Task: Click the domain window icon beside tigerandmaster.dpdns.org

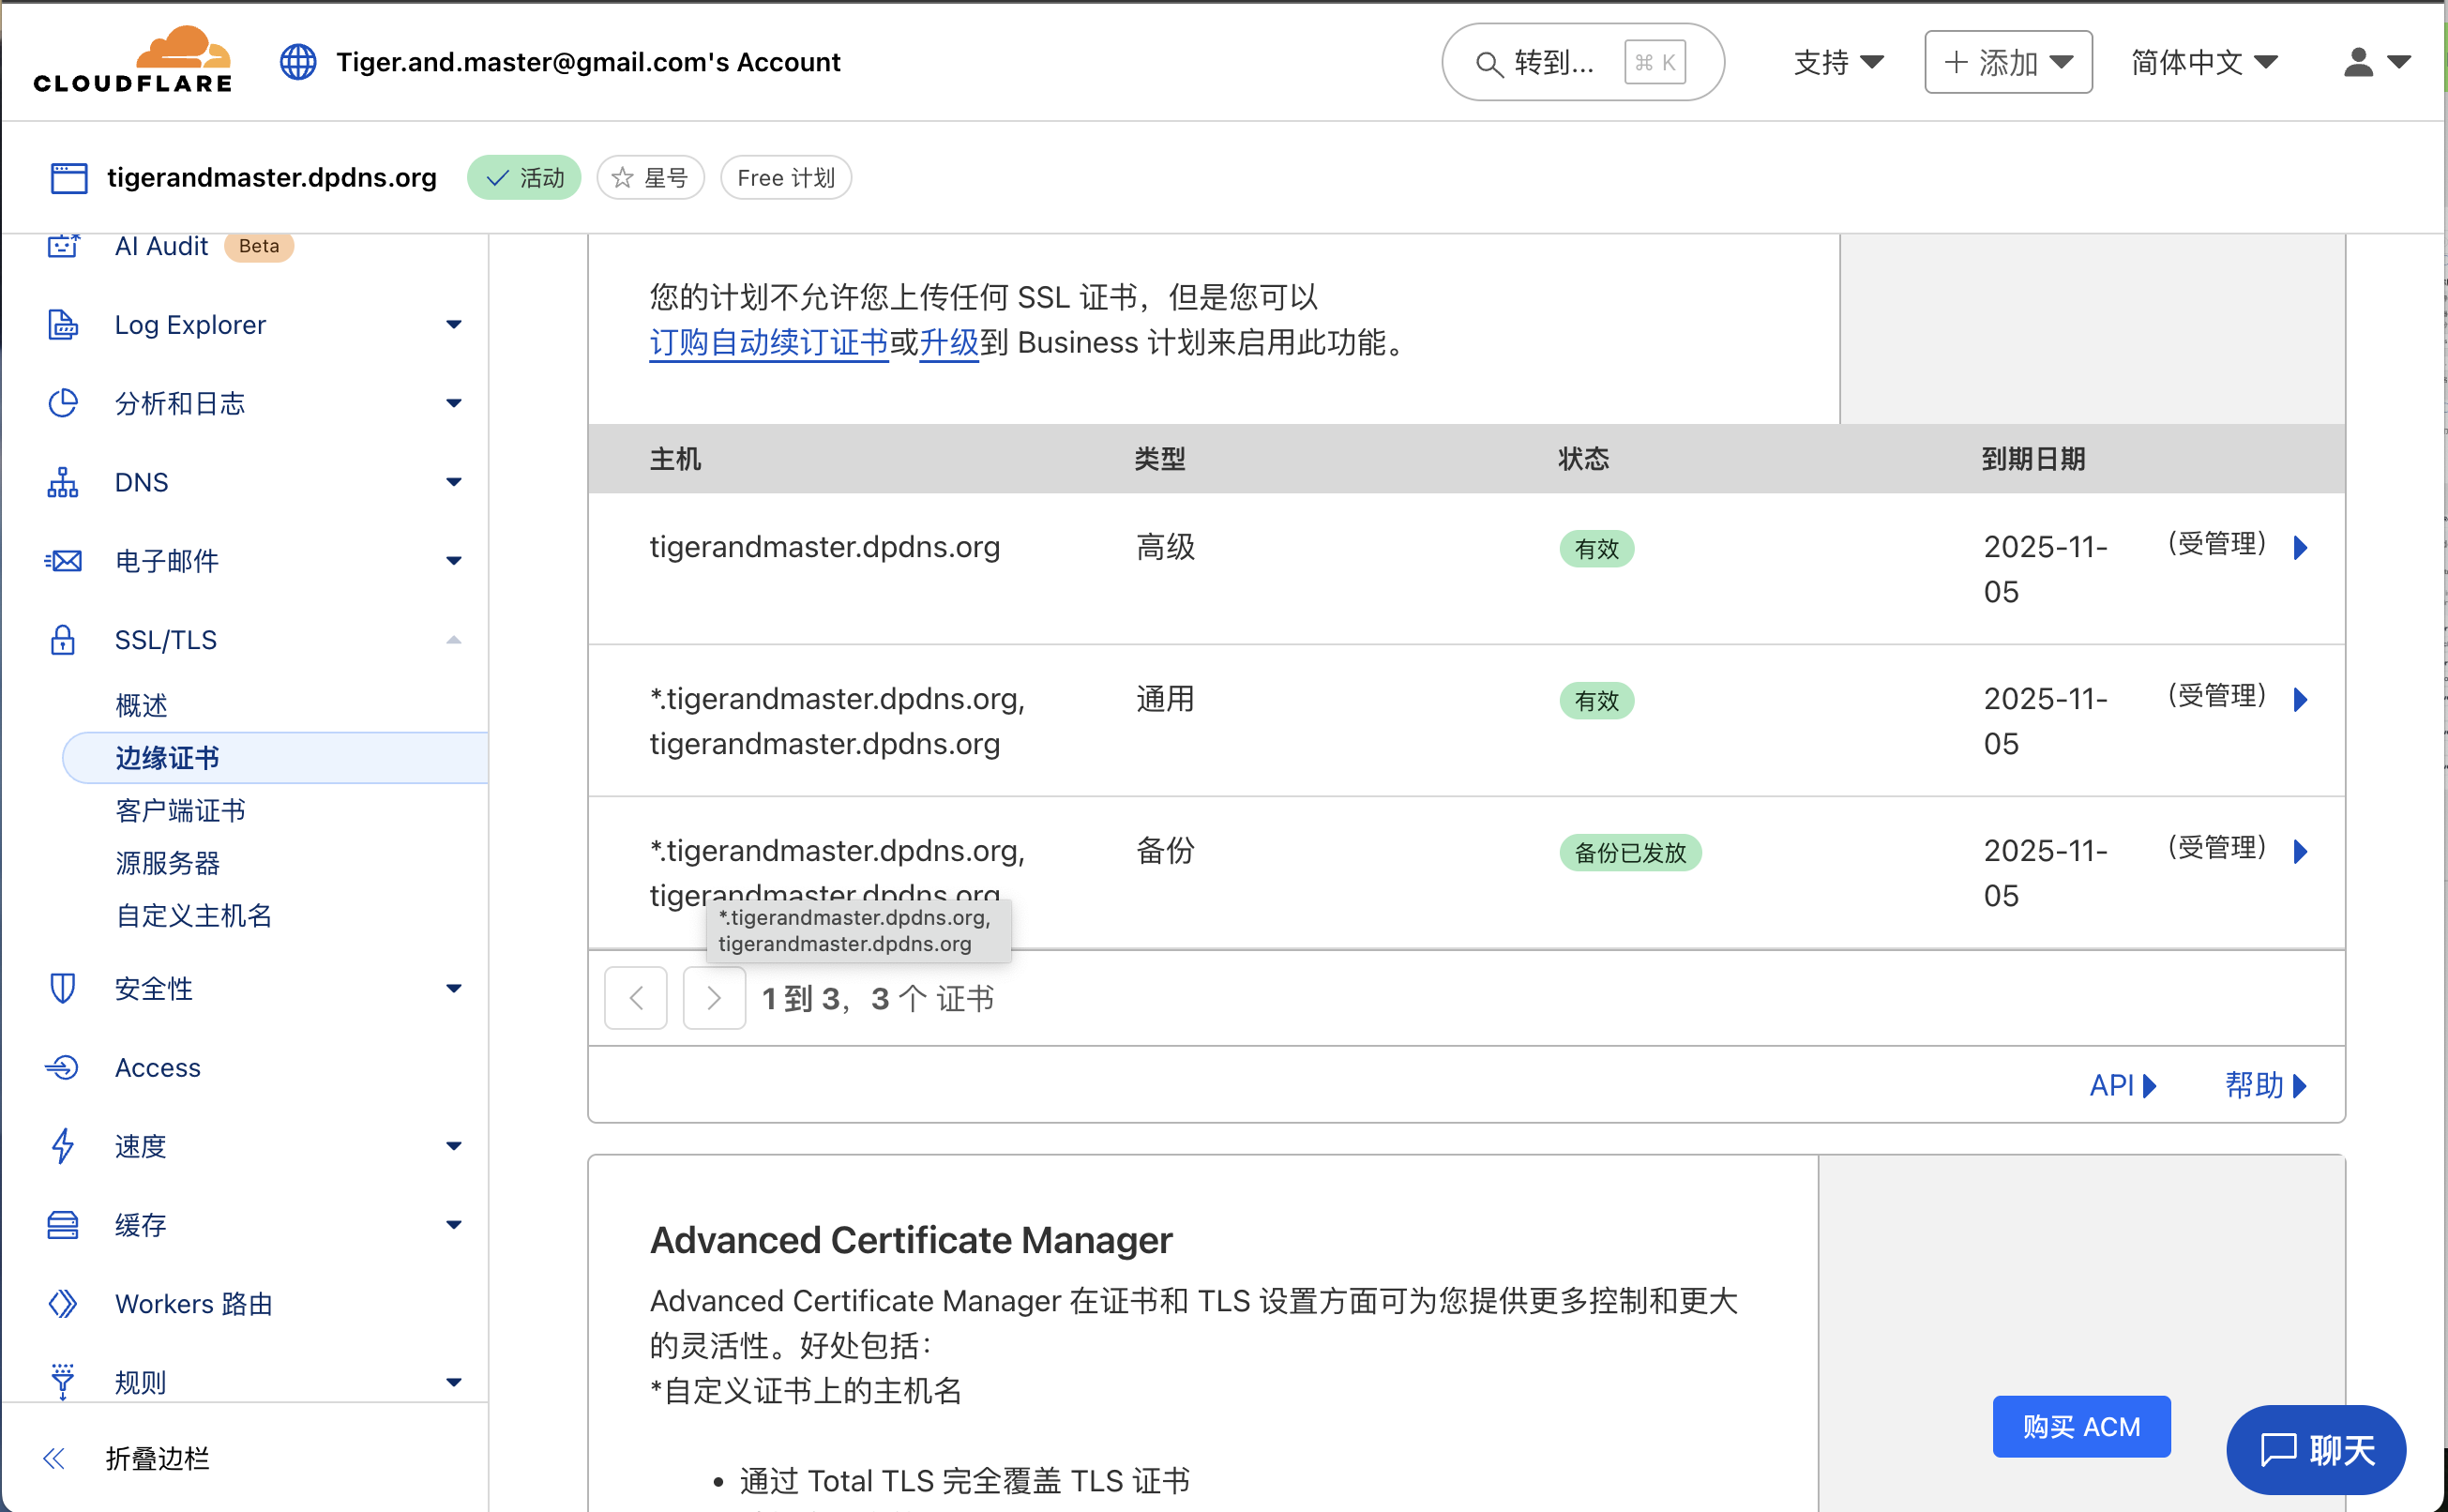Action: click(69, 178)
